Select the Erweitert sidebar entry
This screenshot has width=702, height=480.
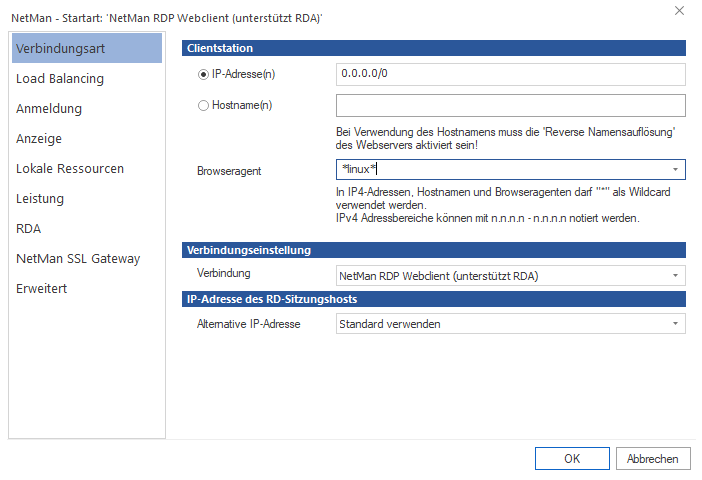[x=42, y=288]
